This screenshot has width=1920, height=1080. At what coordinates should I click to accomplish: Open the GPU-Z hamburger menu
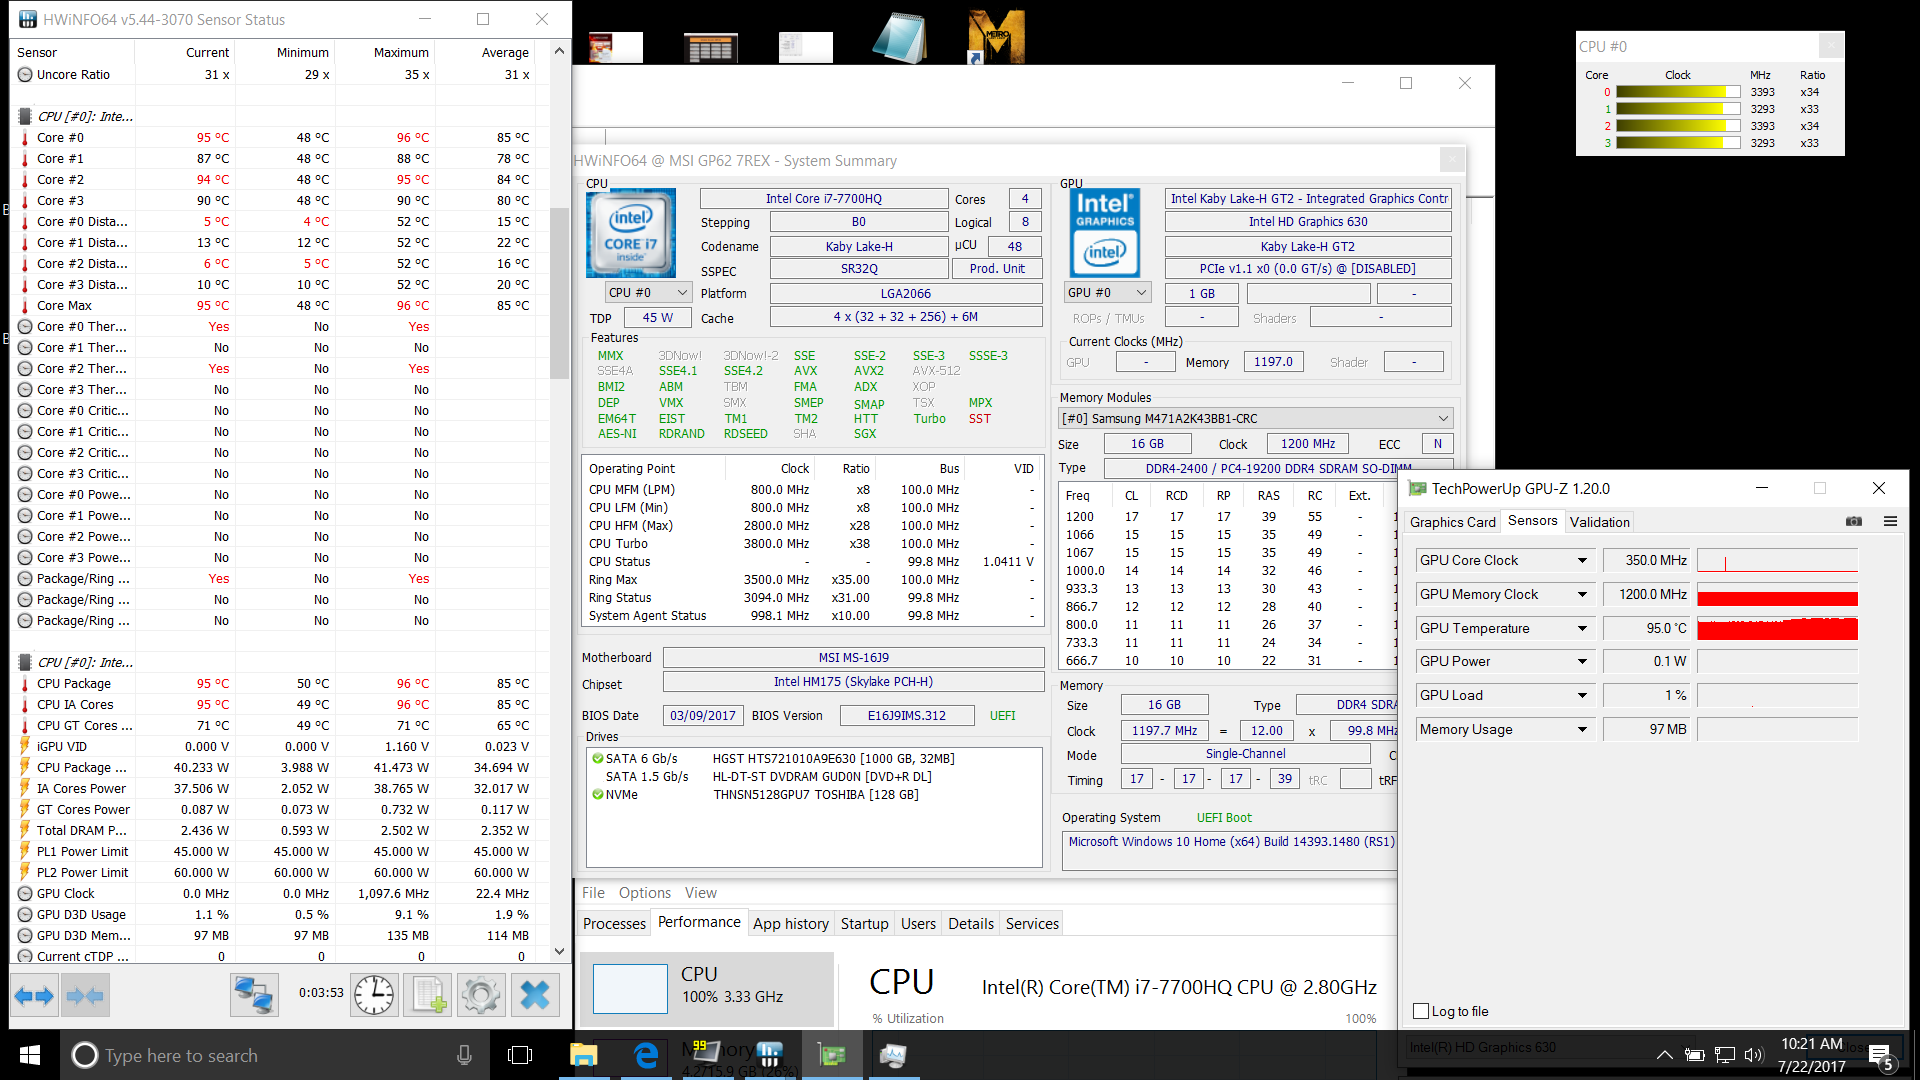(x=1890, y=521)
